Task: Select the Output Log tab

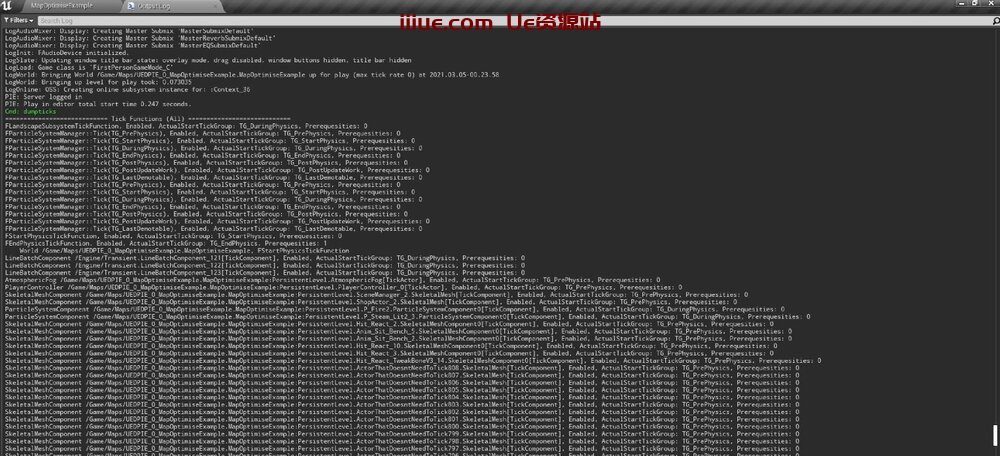Action: (x=159, y=6)
